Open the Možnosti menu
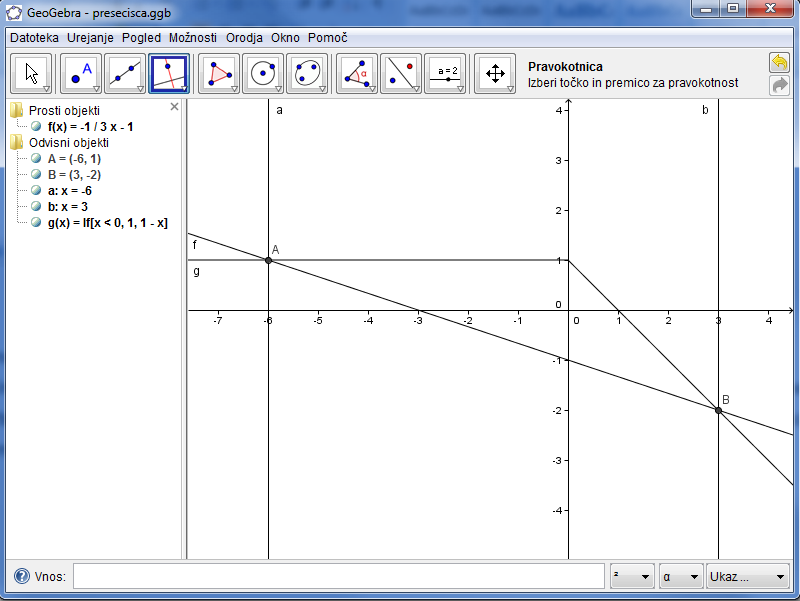 [192, 37]
